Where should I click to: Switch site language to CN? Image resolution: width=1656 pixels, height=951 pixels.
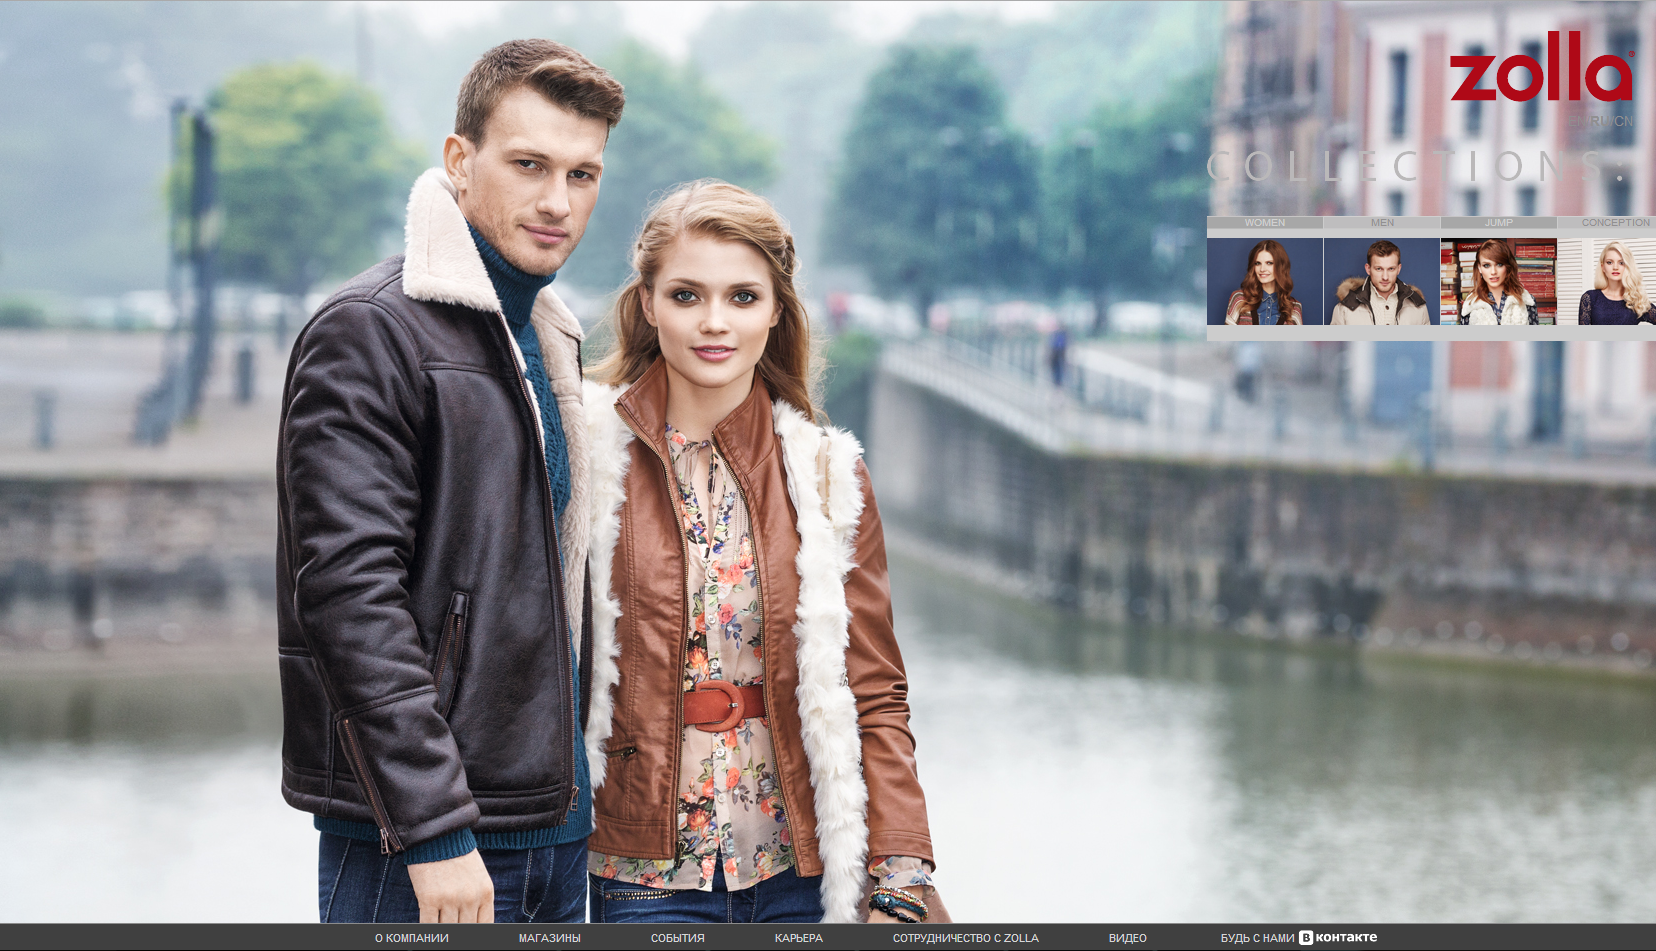point(1623,121)
